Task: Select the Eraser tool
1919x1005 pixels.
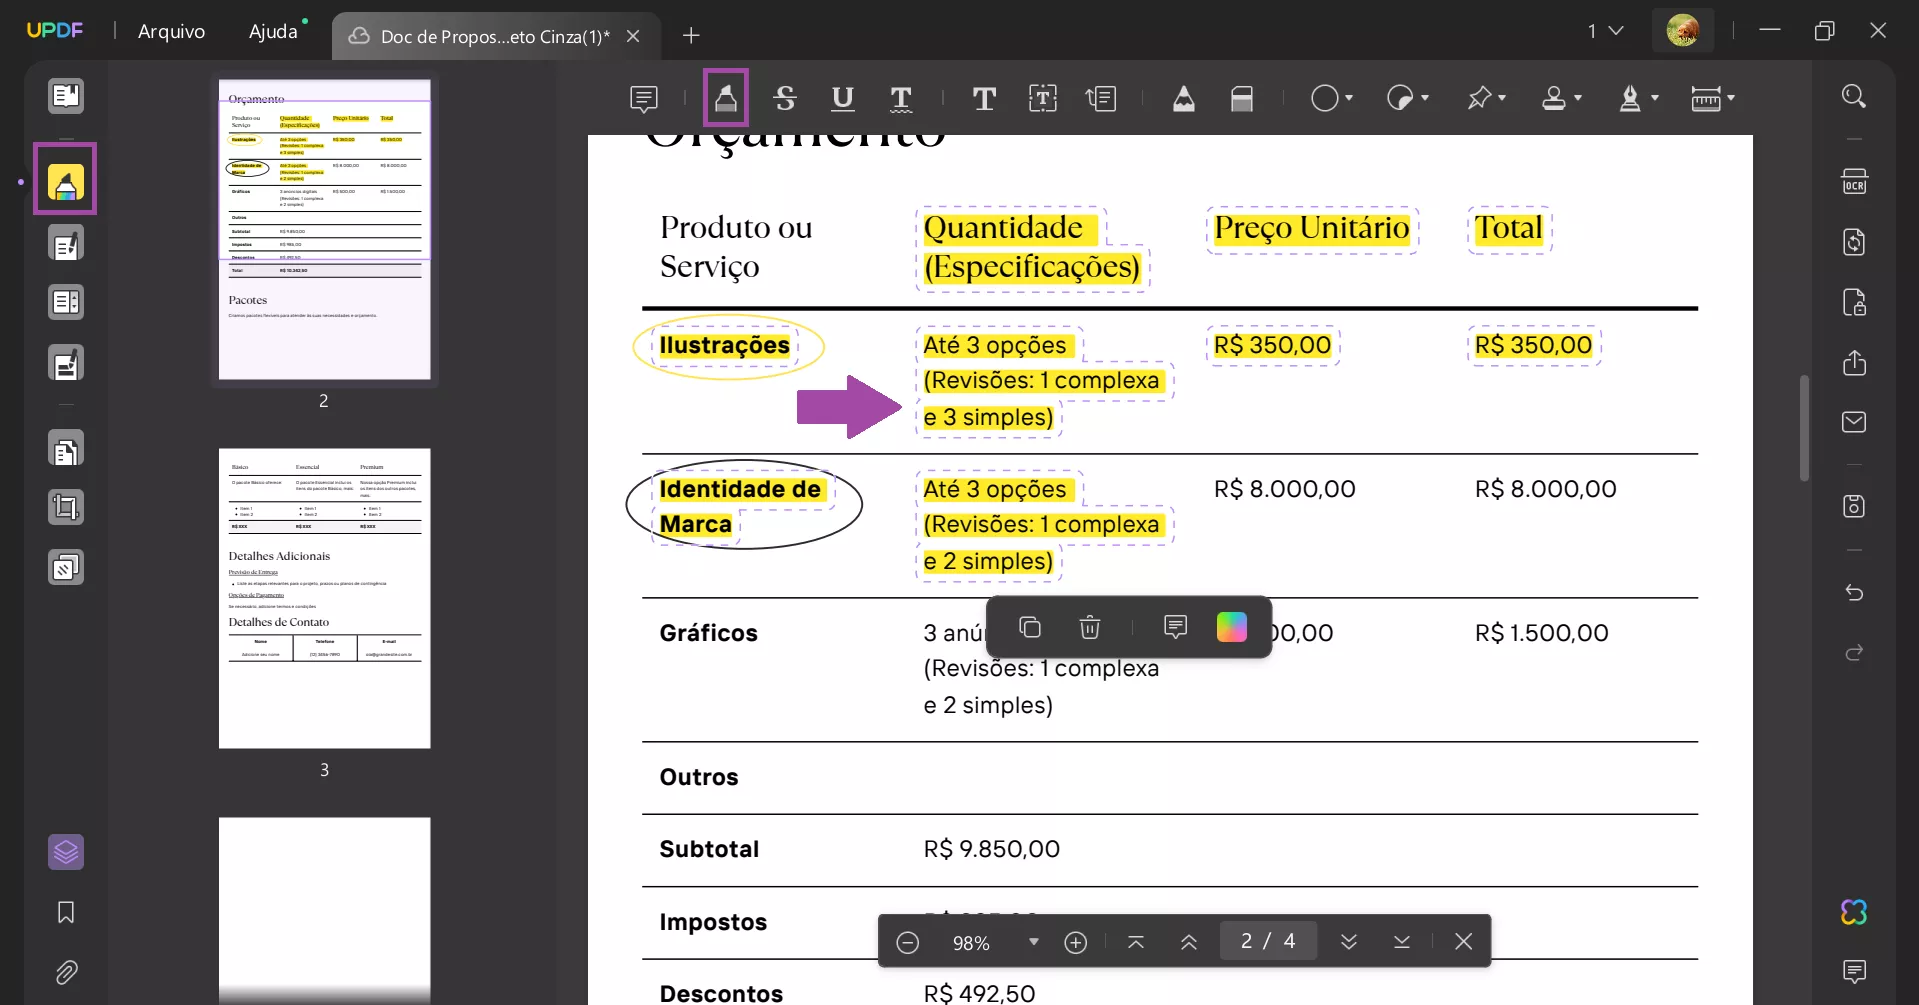Action: pos(1242,98)
